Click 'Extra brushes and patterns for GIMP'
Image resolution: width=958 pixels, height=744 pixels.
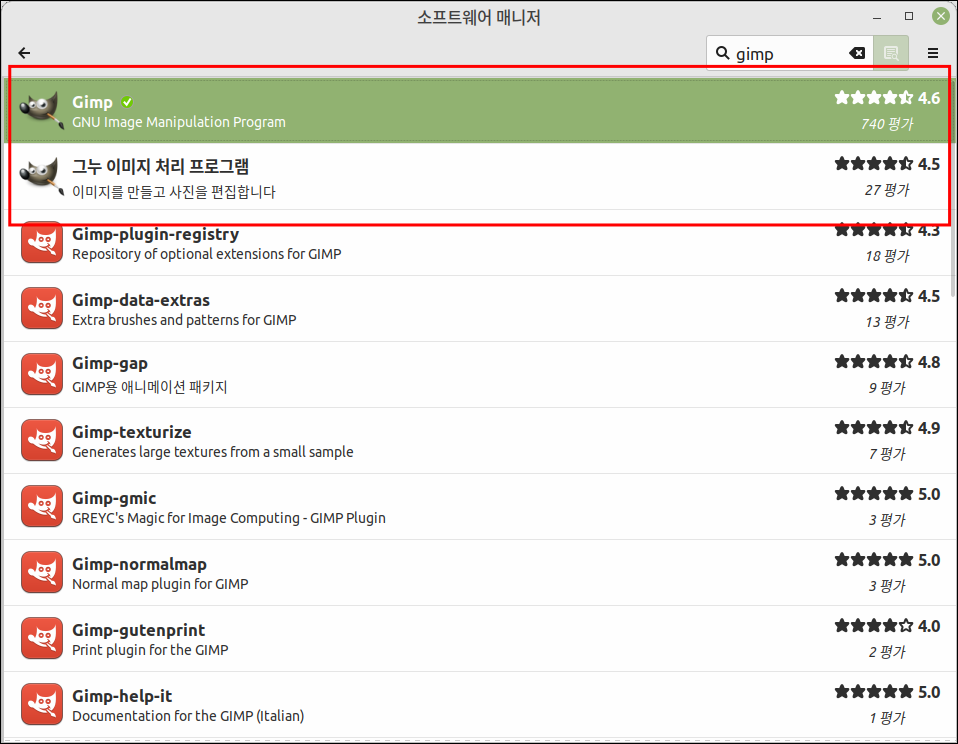184,320
